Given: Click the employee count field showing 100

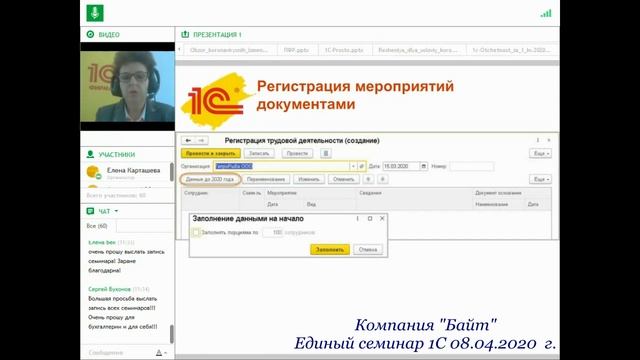Looking at the screenshot, I should [x=273, y=232].
